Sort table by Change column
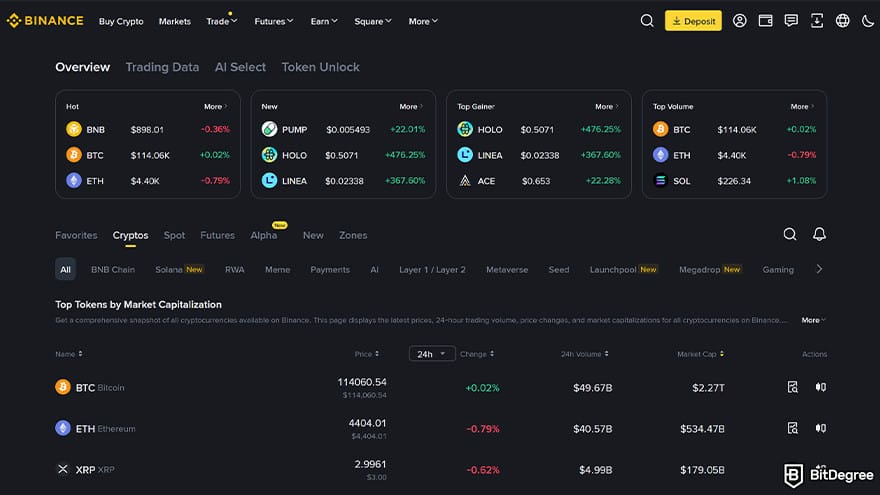This screenshot has width=880, height=495. 477,354
